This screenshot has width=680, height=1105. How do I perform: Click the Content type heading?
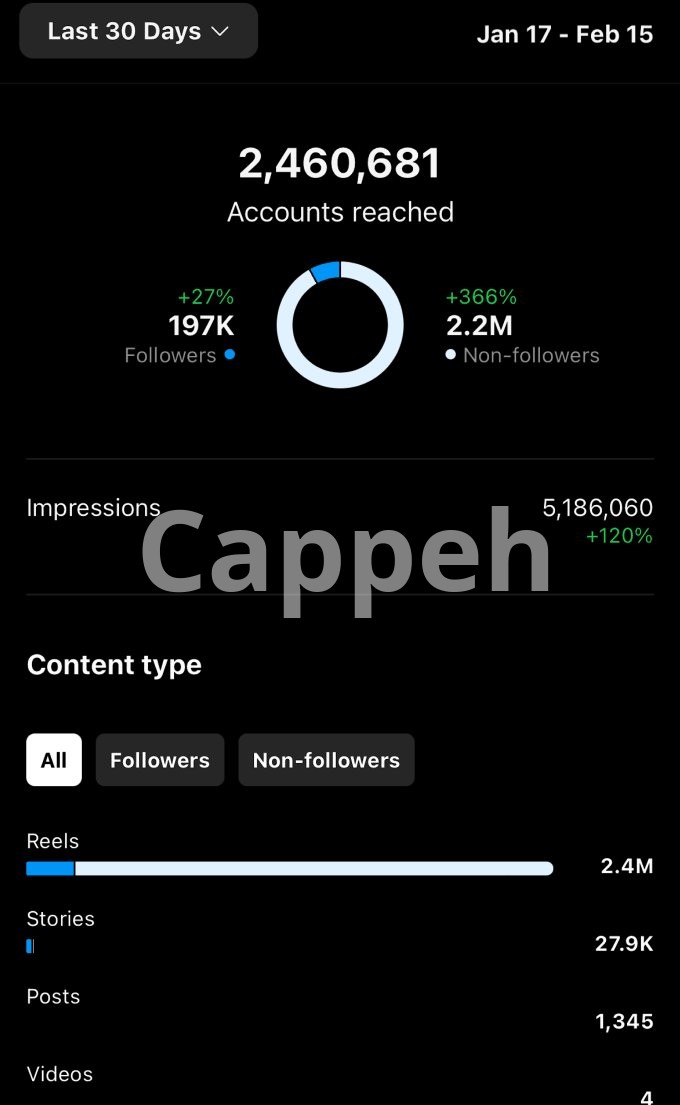[114, 665]
